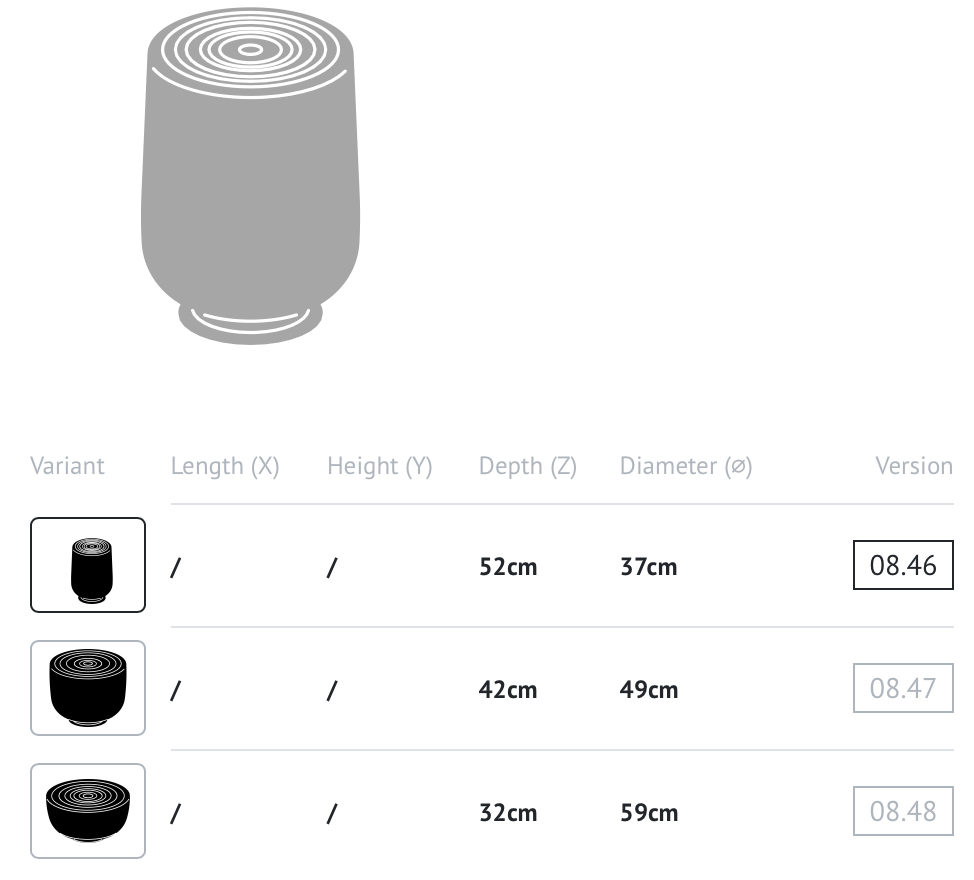974x880 pixels.
Task: Click the Height (Y) column header
Action: (x=380, y=466)
